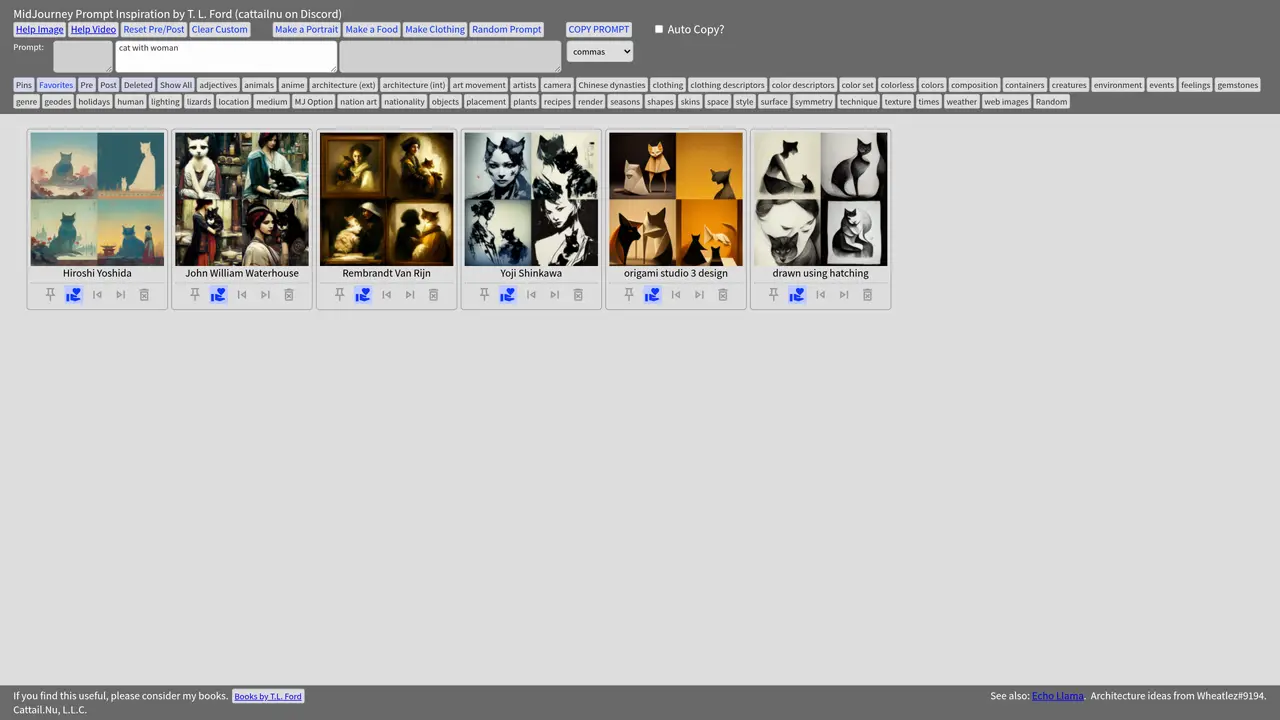1280x720 pixels.
Task: Choose the Show All filter
Action: [x=176, y=85]
